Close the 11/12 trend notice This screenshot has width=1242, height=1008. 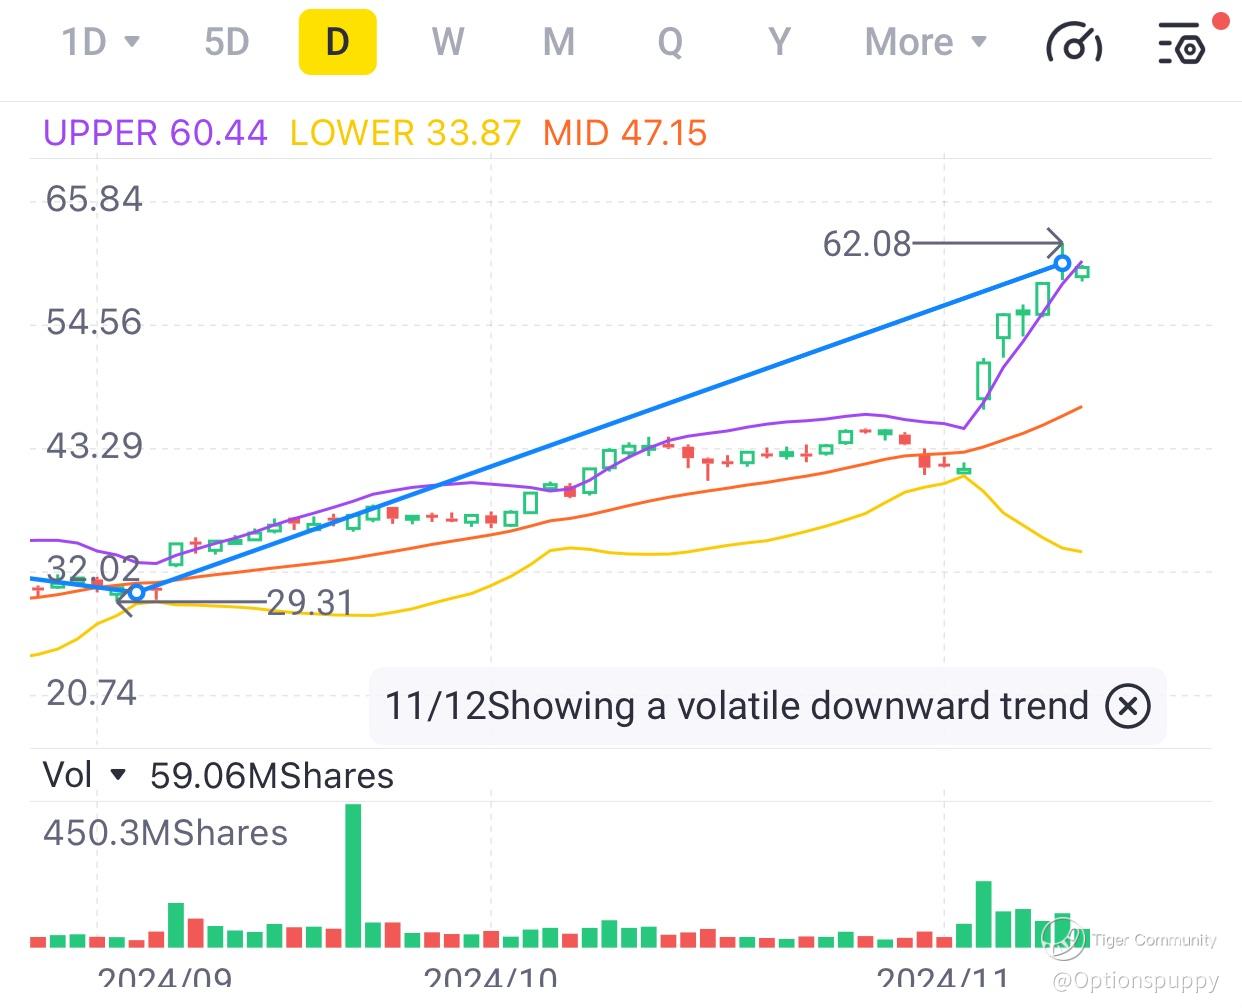1128,706
